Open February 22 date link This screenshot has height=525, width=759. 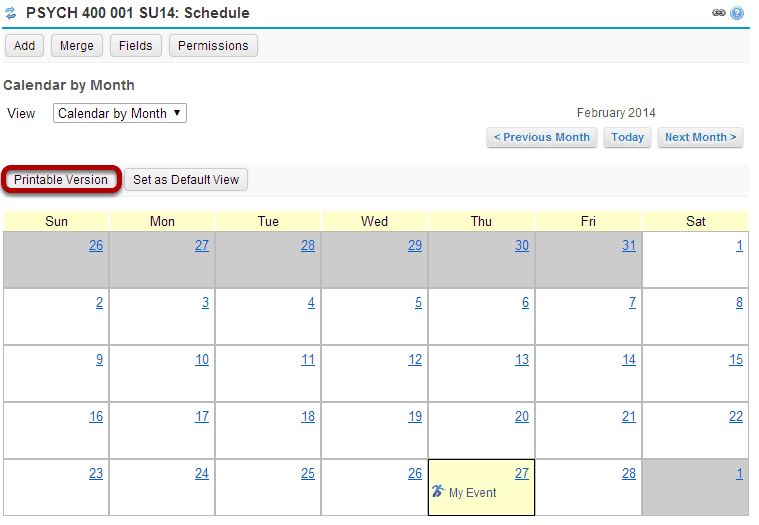click(x=736, y=416)
